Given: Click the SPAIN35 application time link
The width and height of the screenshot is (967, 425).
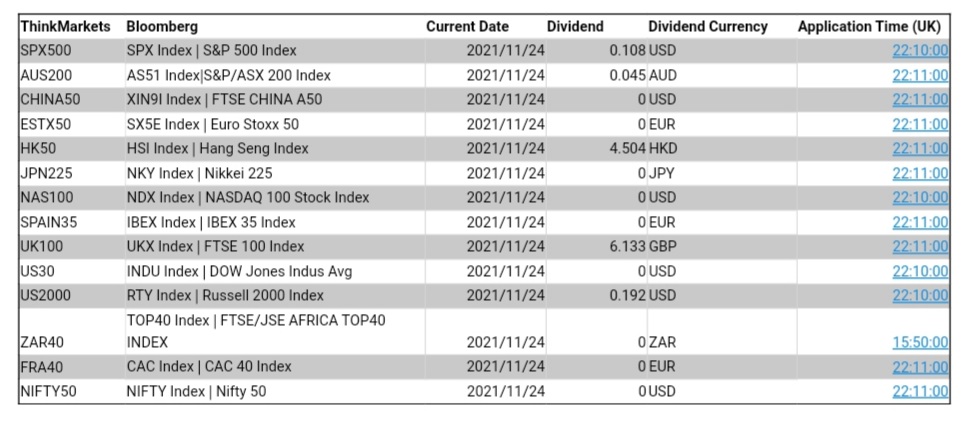Looking at the screenshot, I should 920,222.
